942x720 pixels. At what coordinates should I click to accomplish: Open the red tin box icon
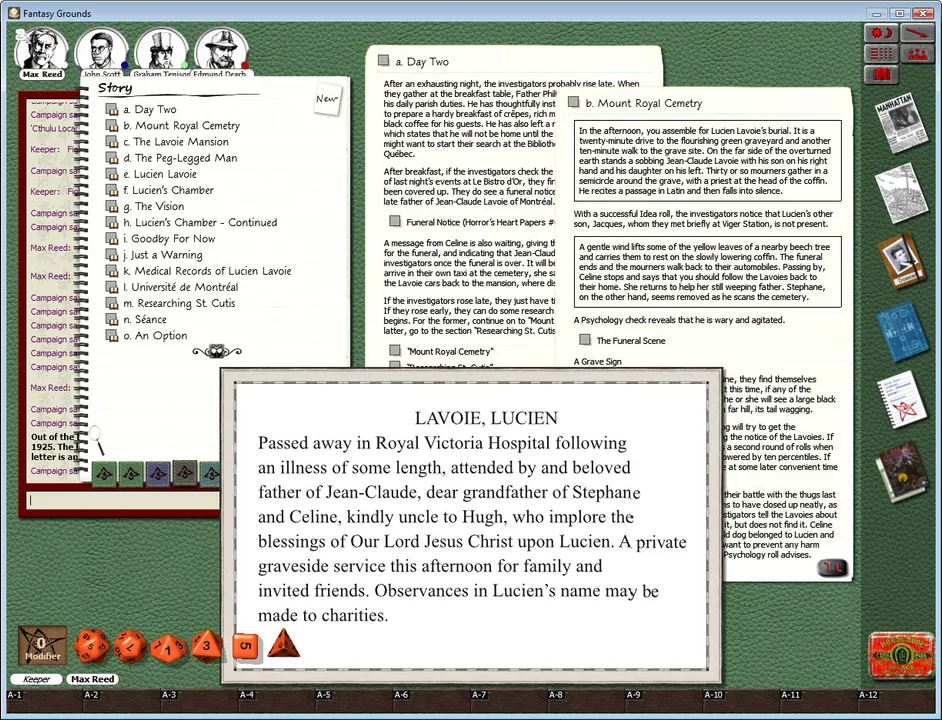point(900,655)
